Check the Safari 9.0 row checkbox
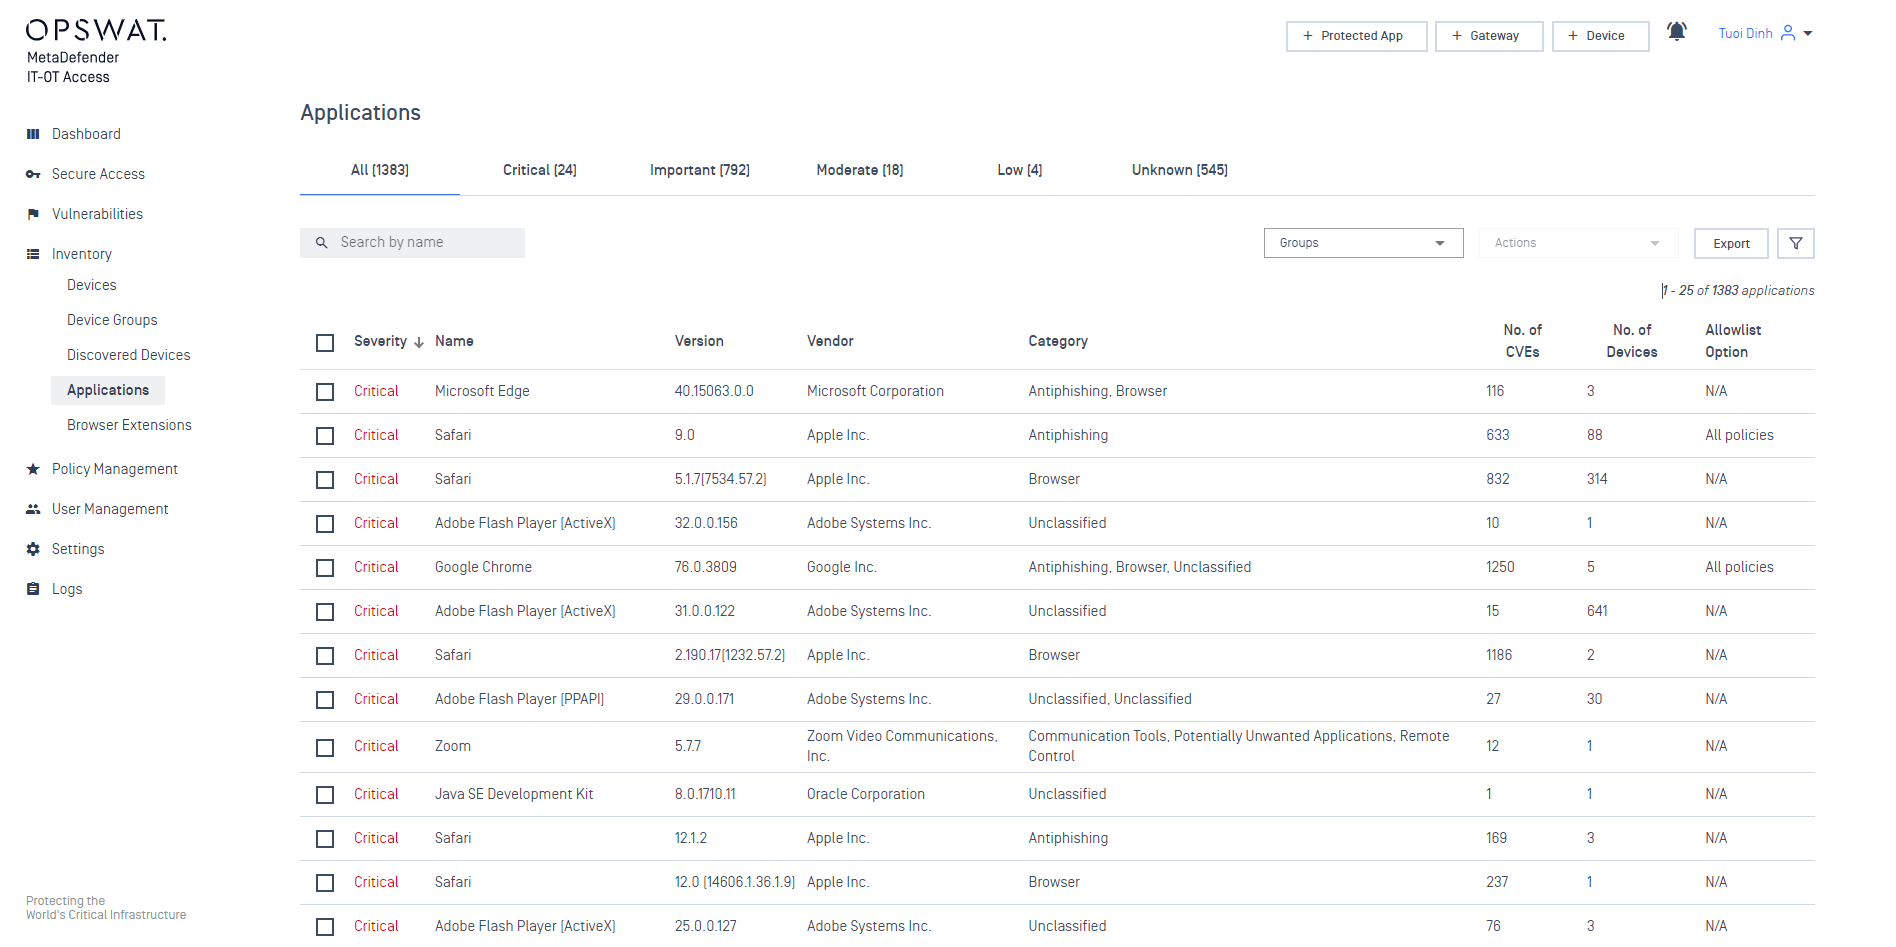 click(x=325, y=436)
